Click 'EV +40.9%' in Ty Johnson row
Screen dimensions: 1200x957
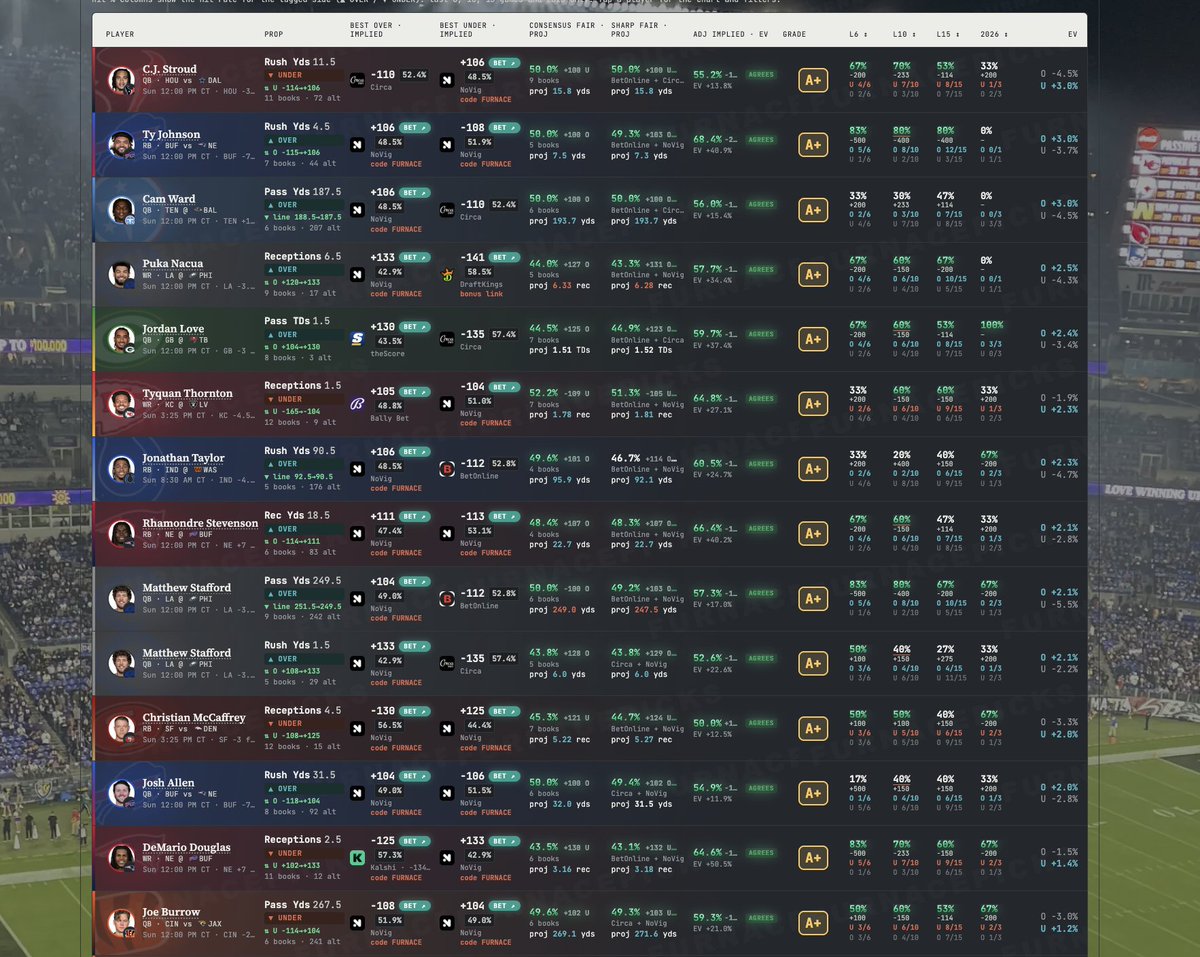point(713,151)
